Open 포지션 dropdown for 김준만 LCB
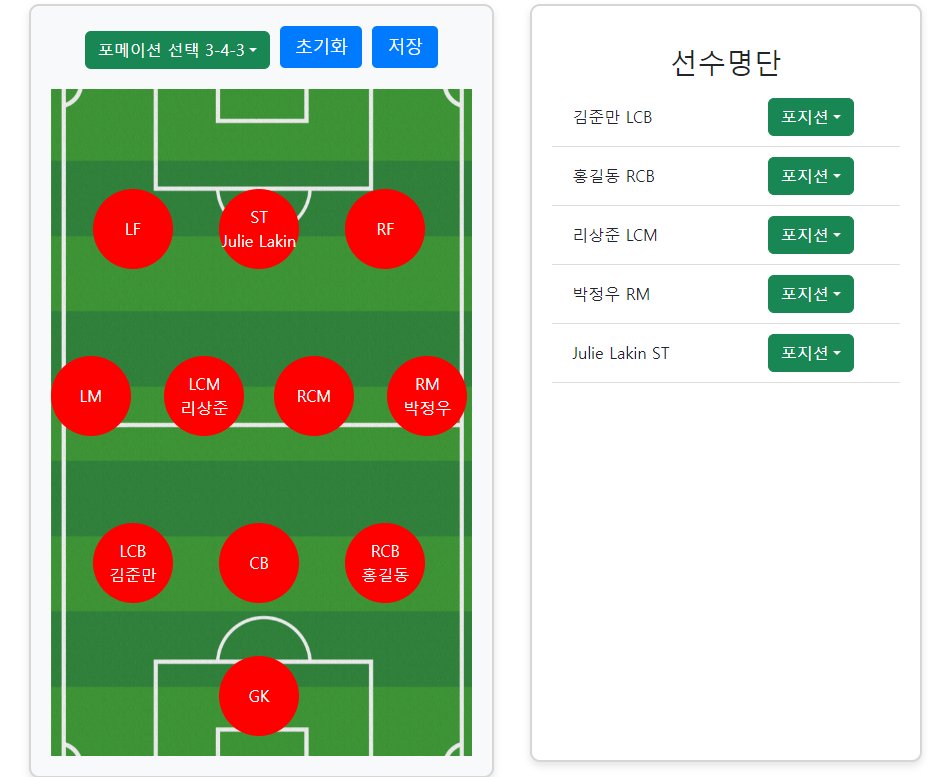This screenshot has width=928, height=777. (x=810, y=117)
